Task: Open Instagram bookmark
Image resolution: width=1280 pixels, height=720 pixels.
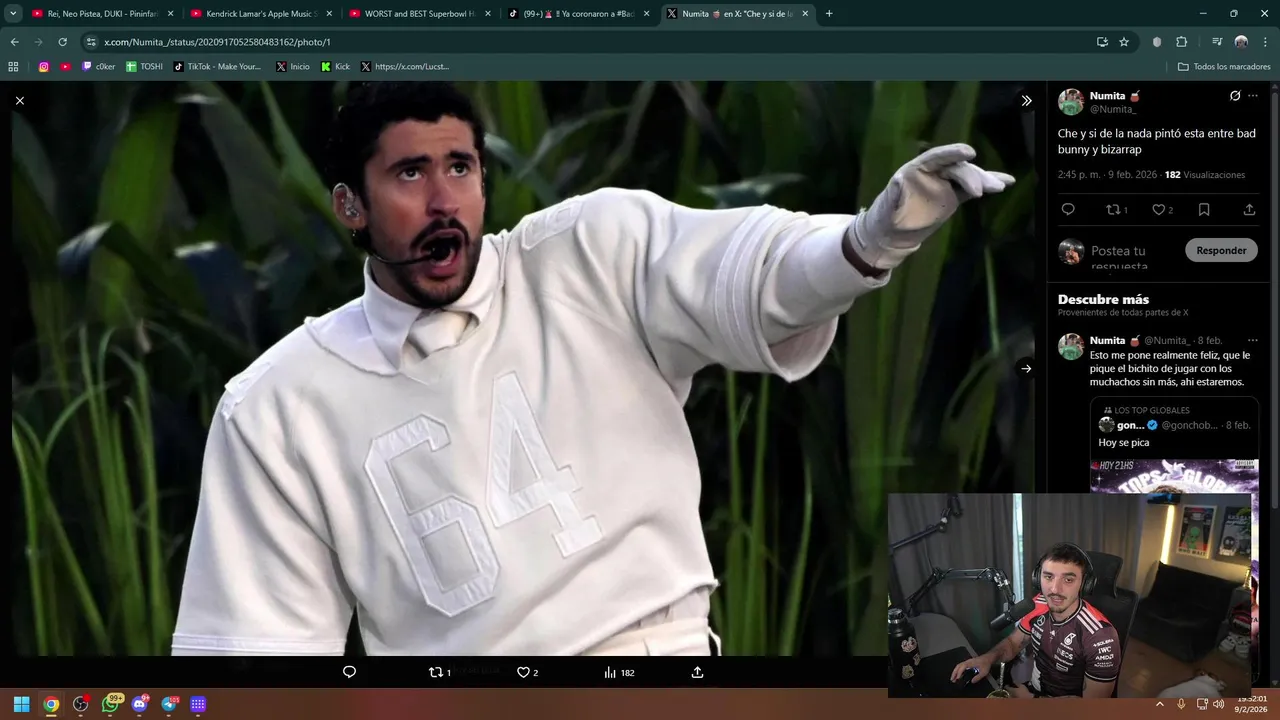Action: [x=44, y=67]
